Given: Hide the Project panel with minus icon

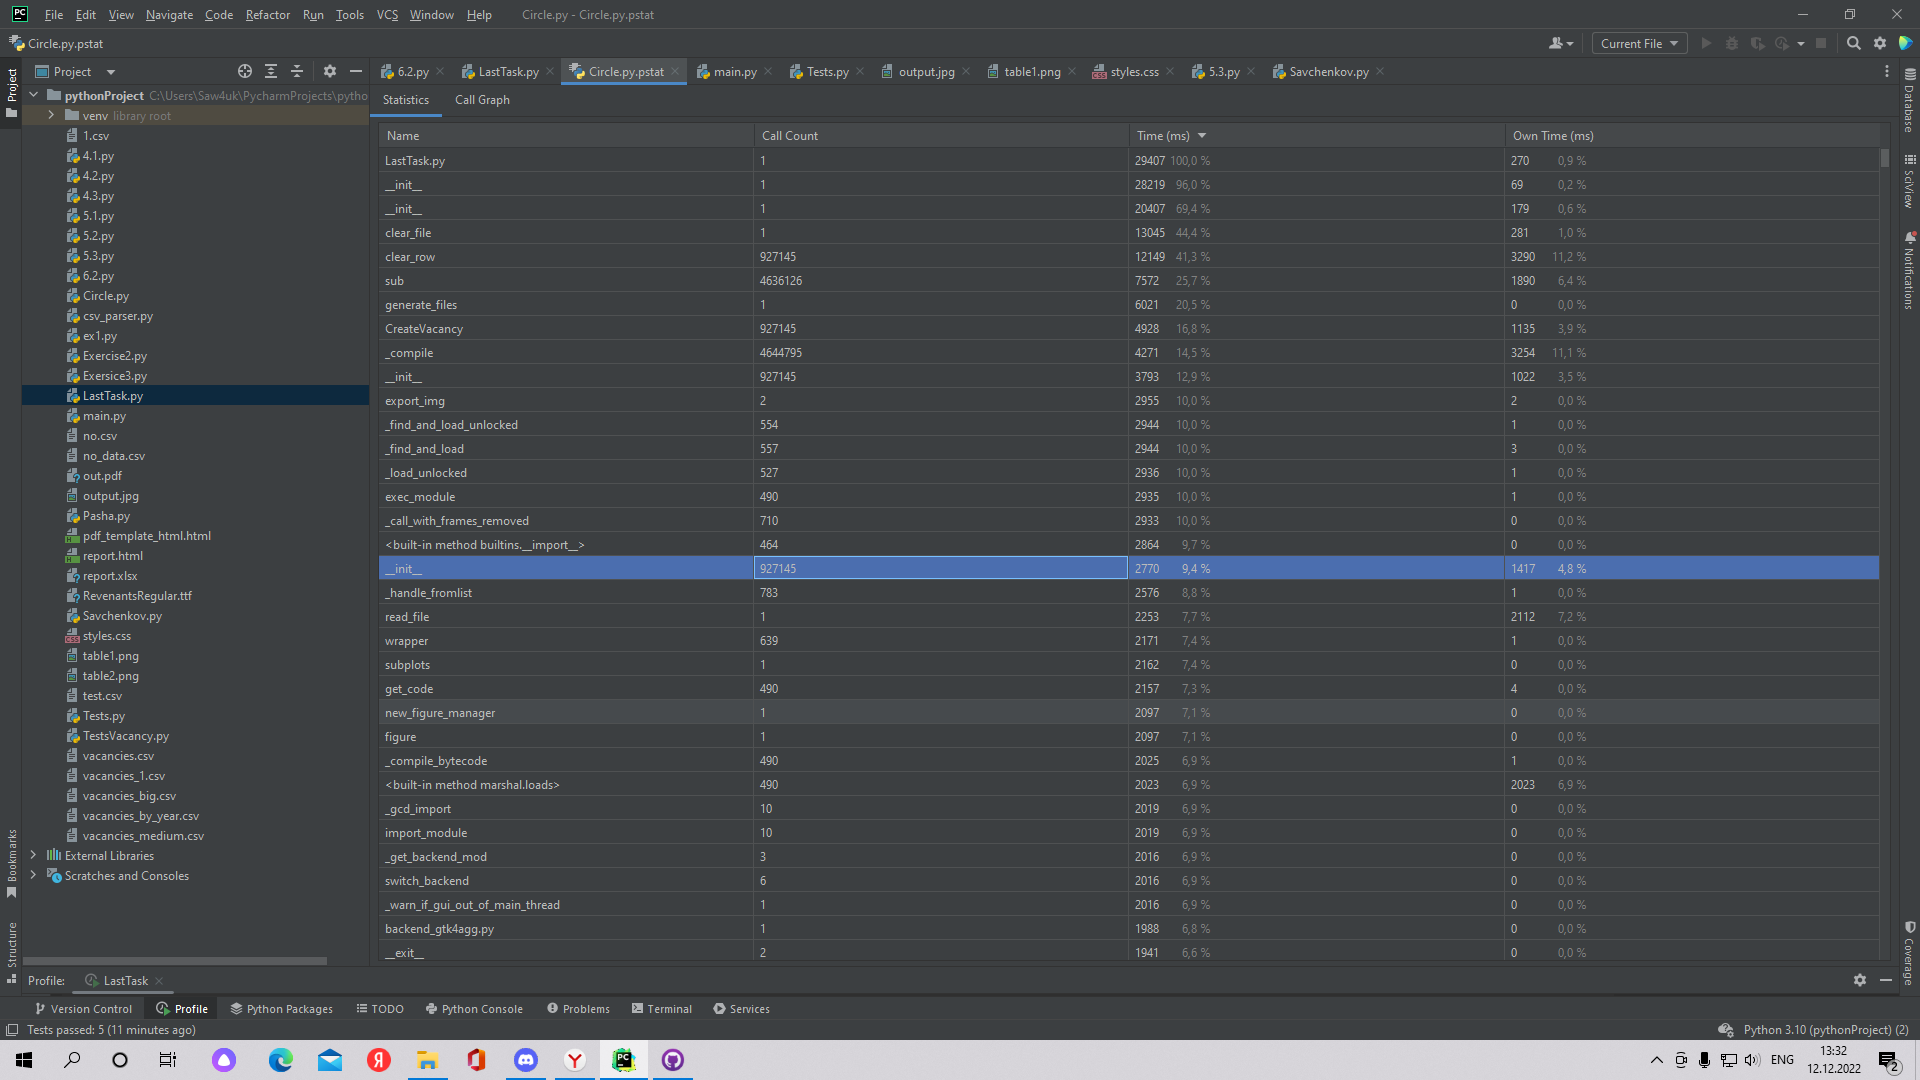Looking at the screenshot, I should point(356,71).
